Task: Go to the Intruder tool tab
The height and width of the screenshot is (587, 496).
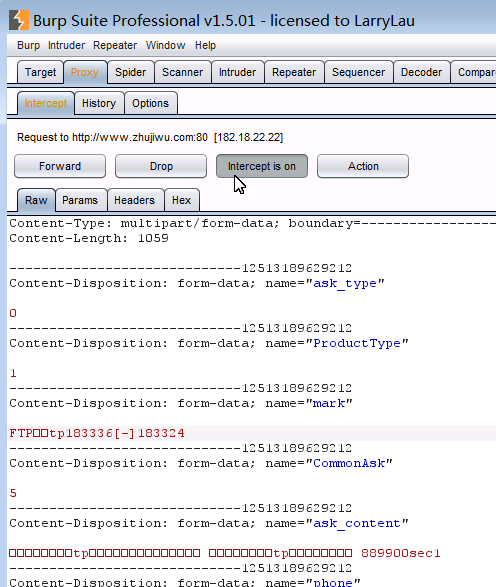Action: 237,72
